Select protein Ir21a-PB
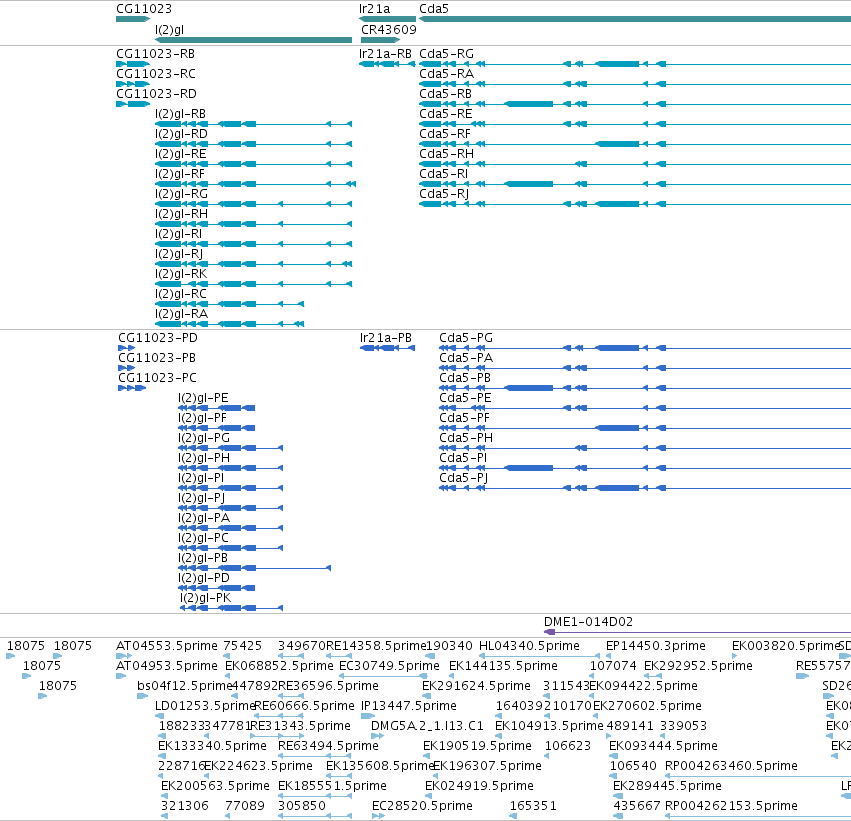This screenshot has width=851, height=821. click(x=386, y=338)
